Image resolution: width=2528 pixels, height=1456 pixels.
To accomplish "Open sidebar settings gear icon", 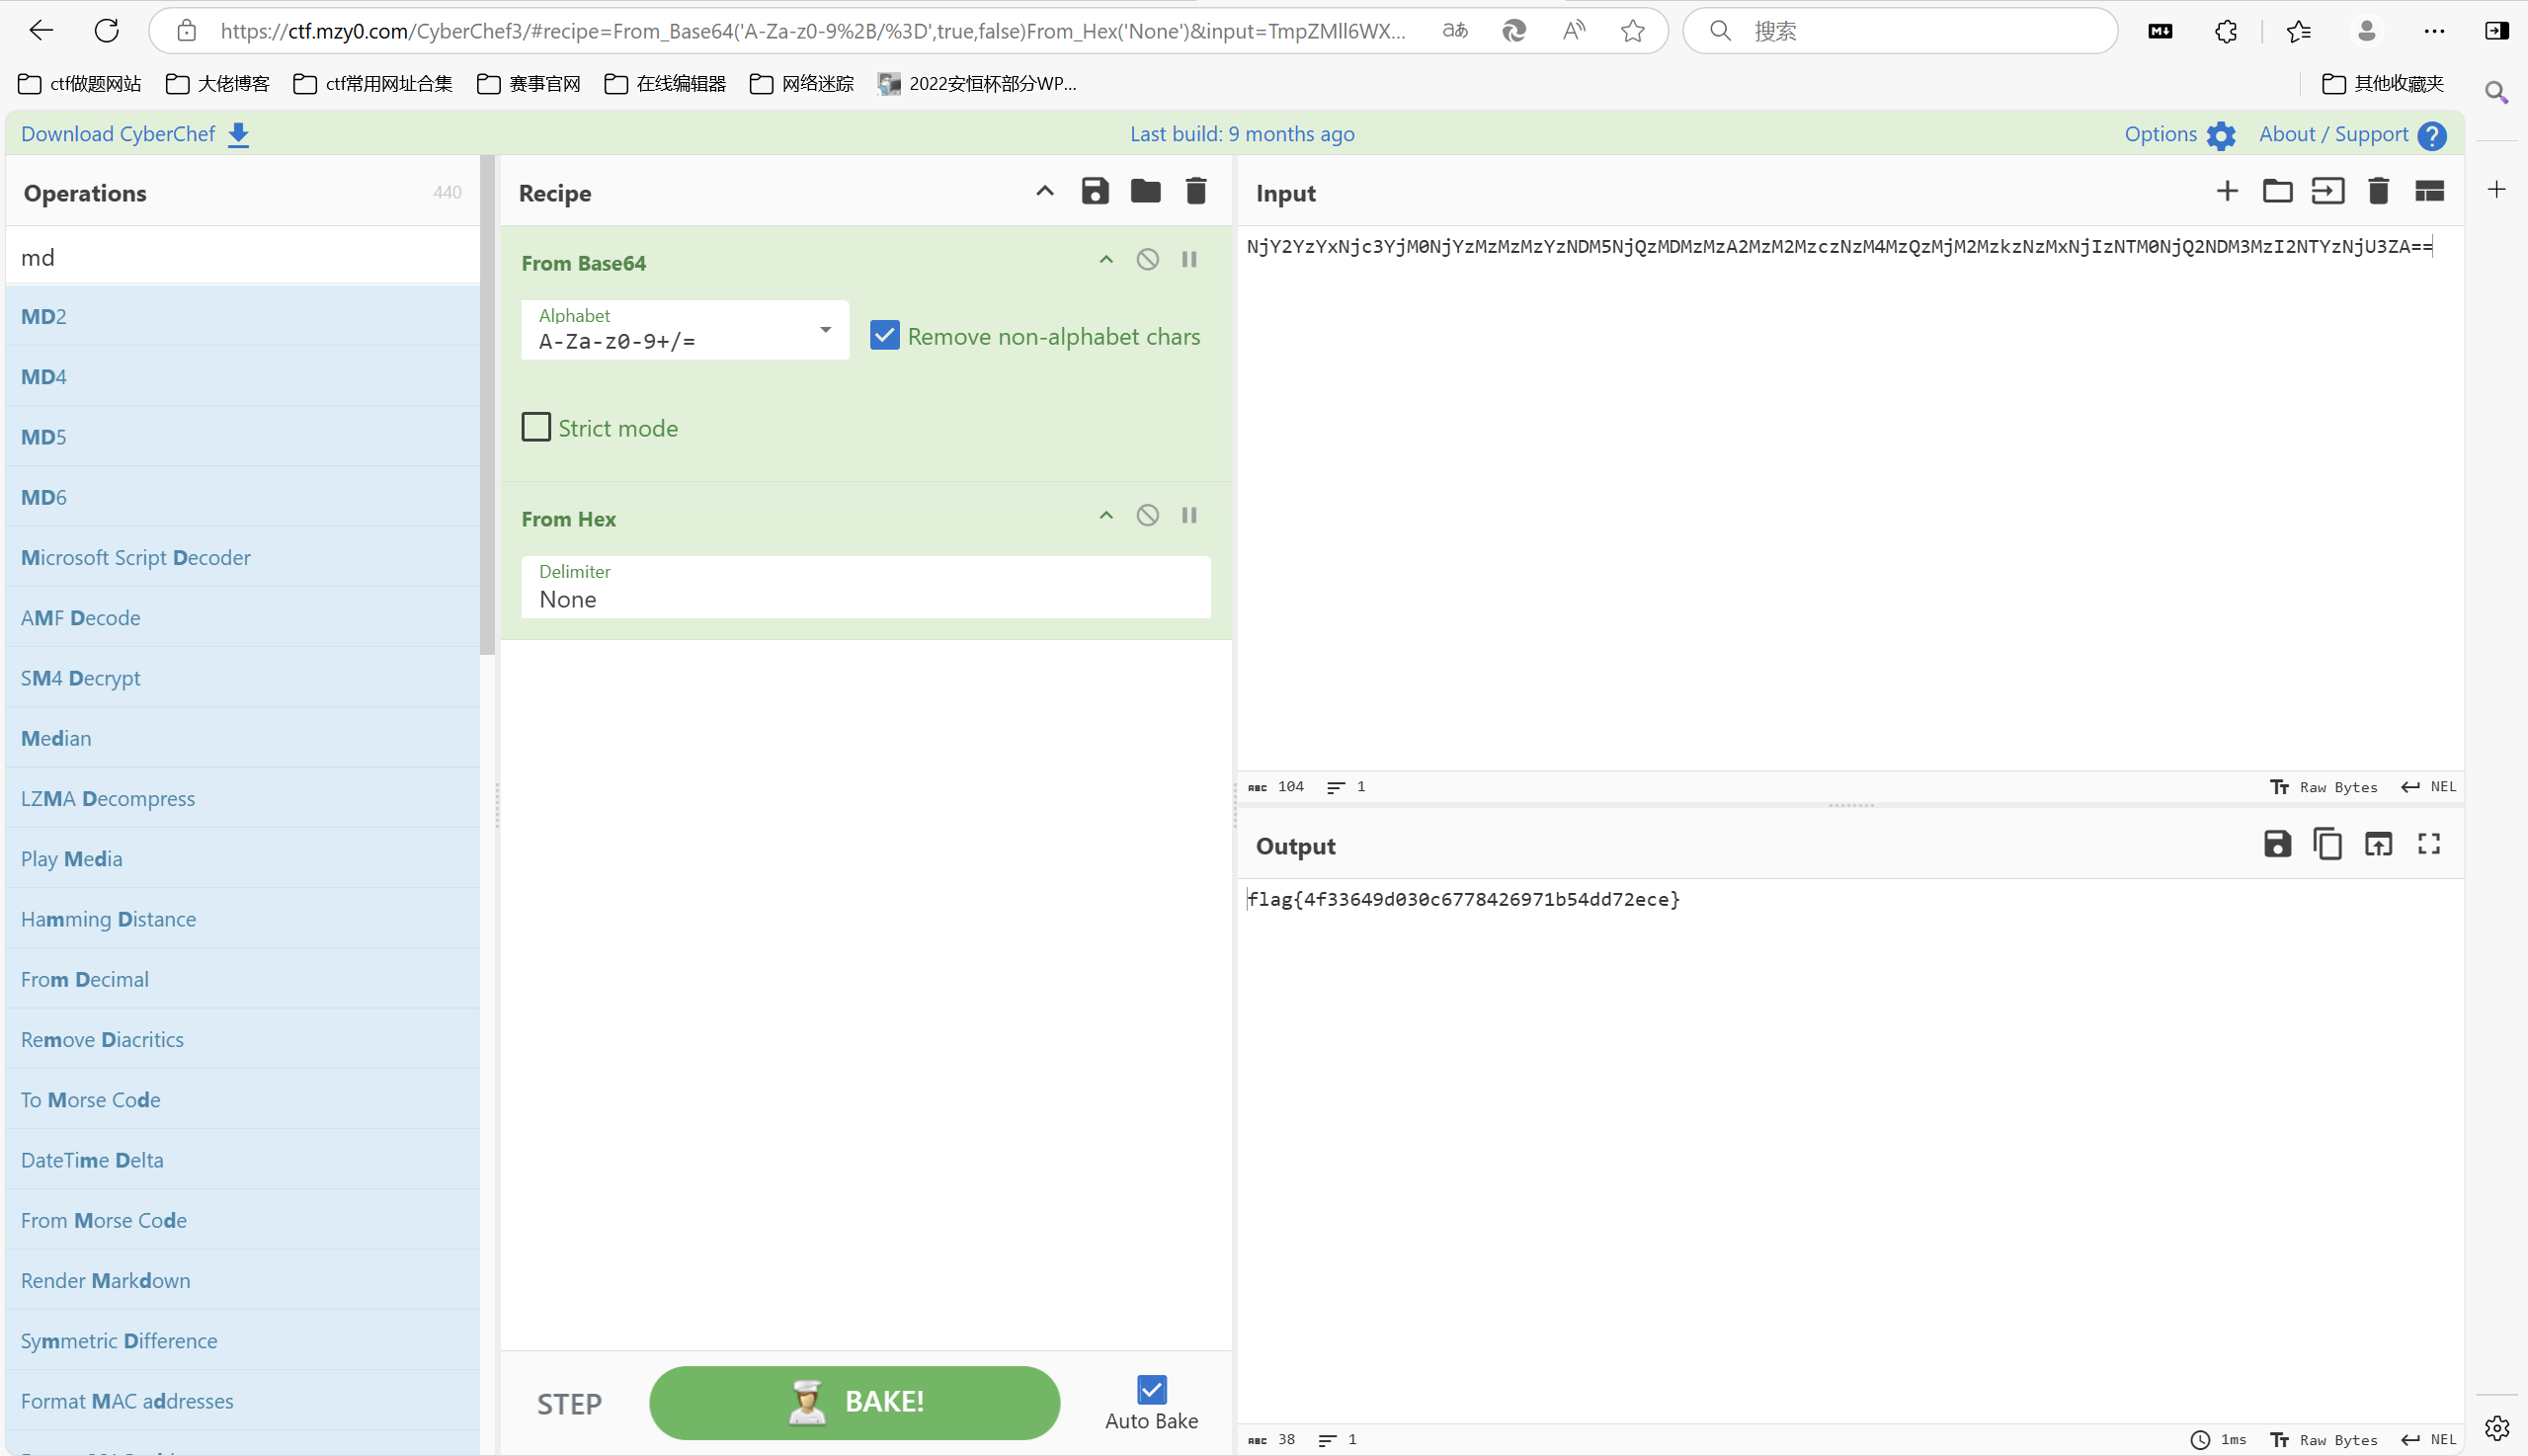I will (2497, 1428).
